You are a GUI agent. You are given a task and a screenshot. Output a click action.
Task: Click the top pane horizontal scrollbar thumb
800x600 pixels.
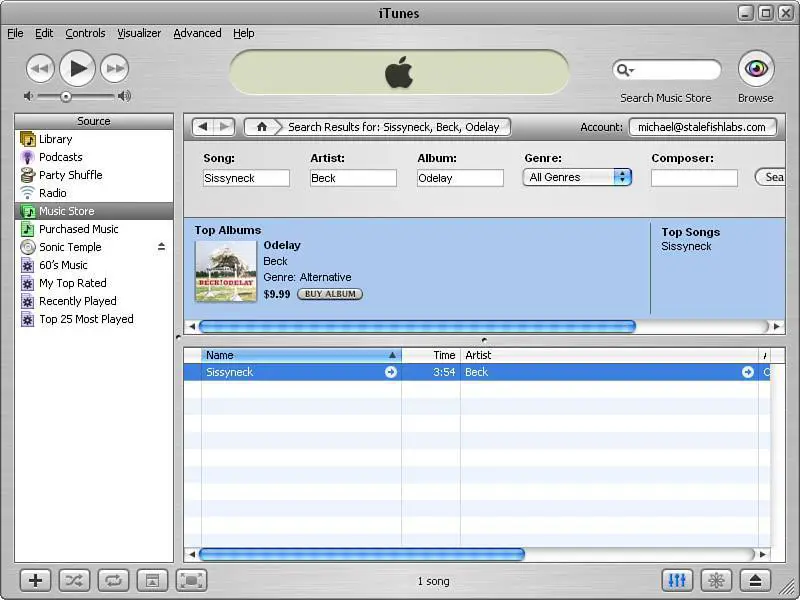coord(417,326)
